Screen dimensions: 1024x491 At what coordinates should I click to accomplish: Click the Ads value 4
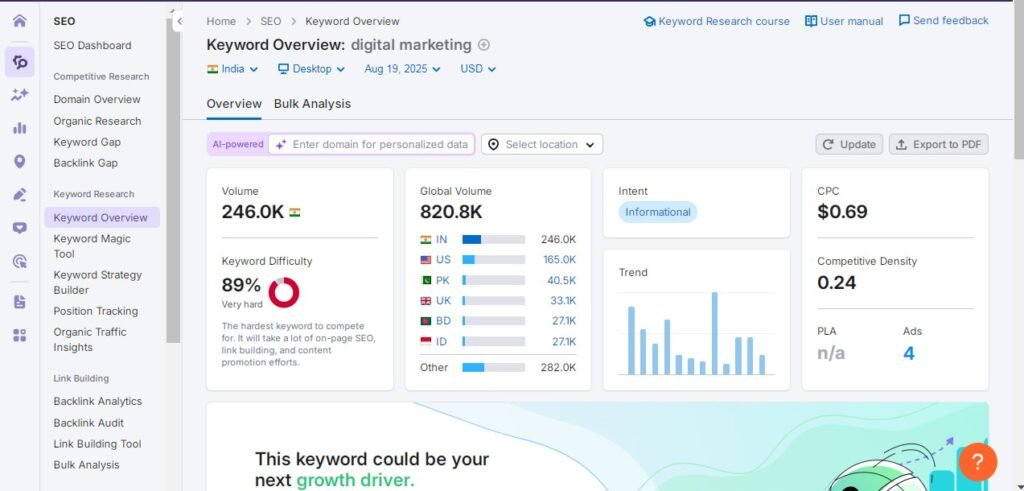[x=908, y=353]
